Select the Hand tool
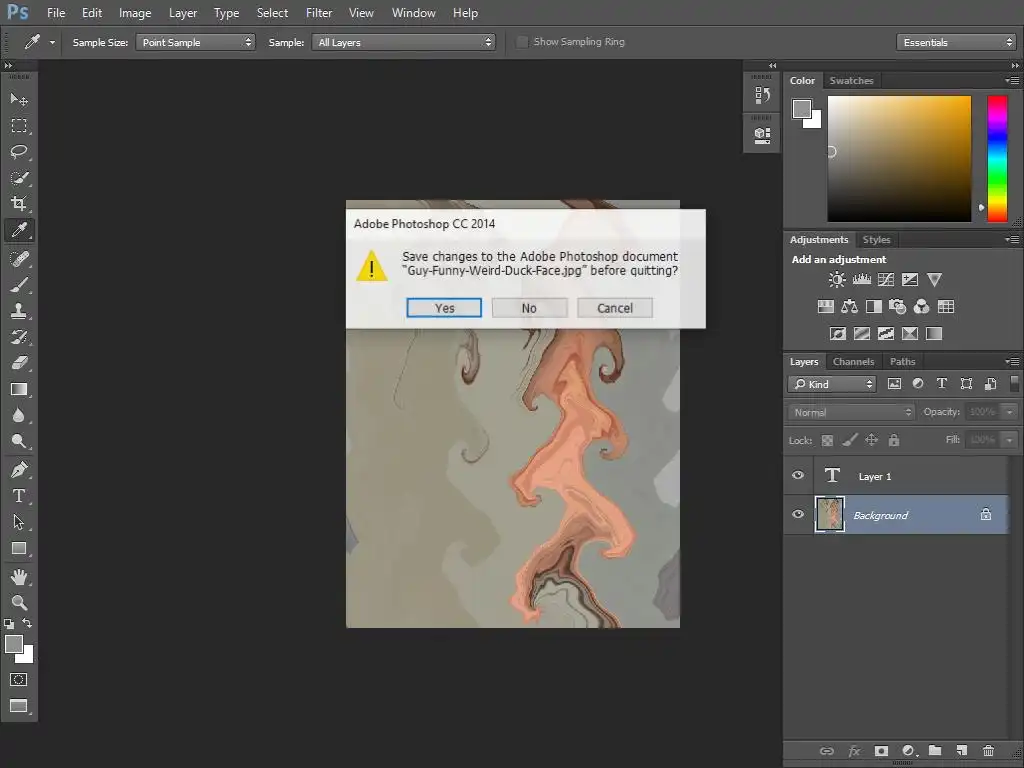The height and width of the screenshot is (768, 1024). pyautogui.click(x=19, y=576)
